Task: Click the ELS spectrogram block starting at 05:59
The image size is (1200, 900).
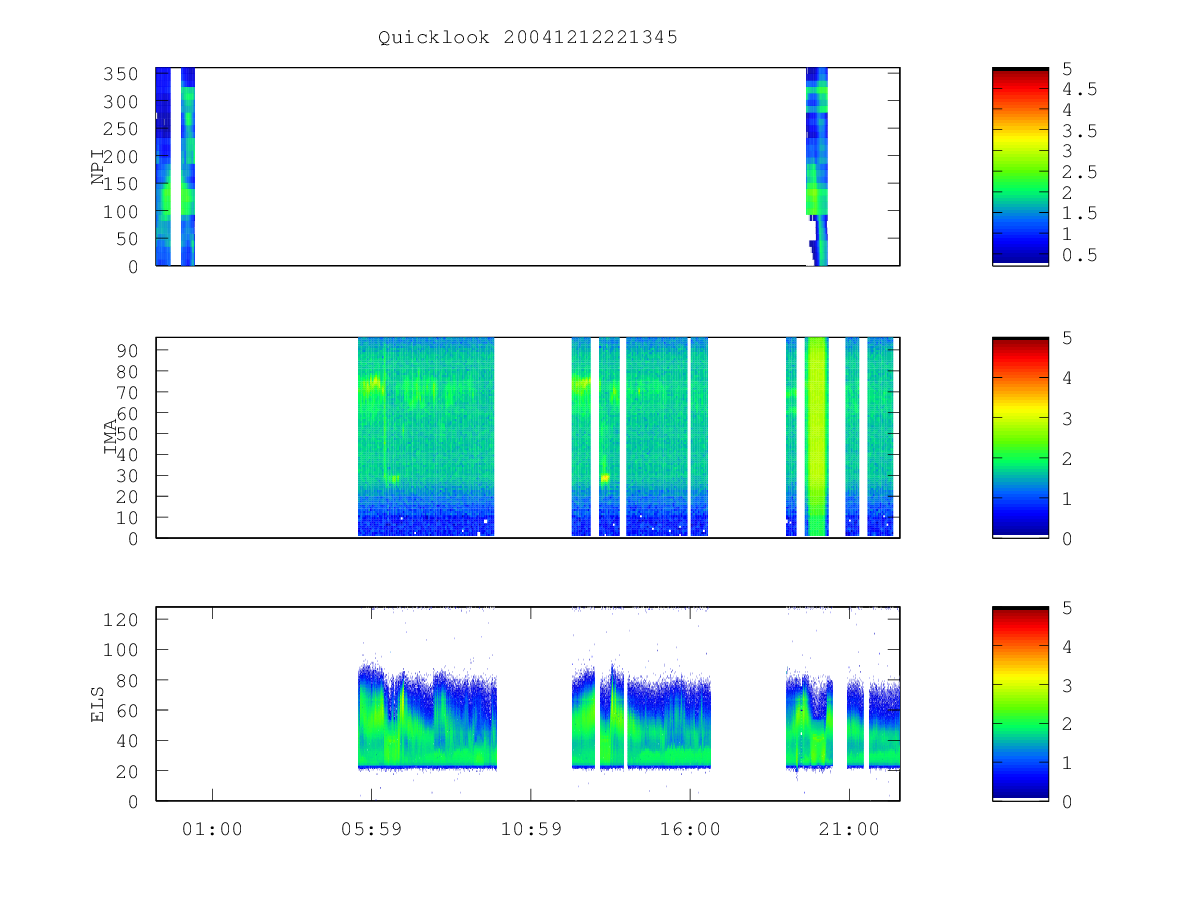Action: pos(427,715)
